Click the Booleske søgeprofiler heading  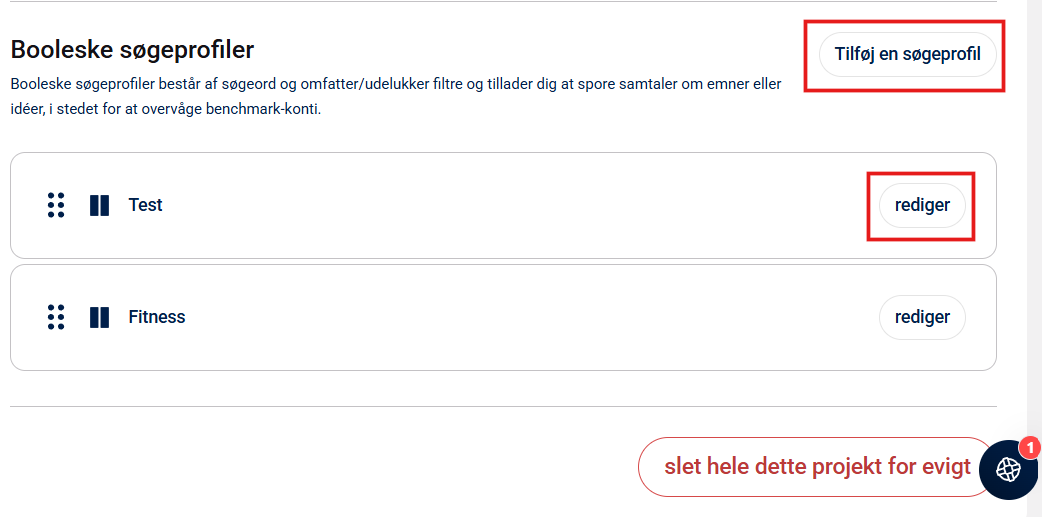(132, 49)
